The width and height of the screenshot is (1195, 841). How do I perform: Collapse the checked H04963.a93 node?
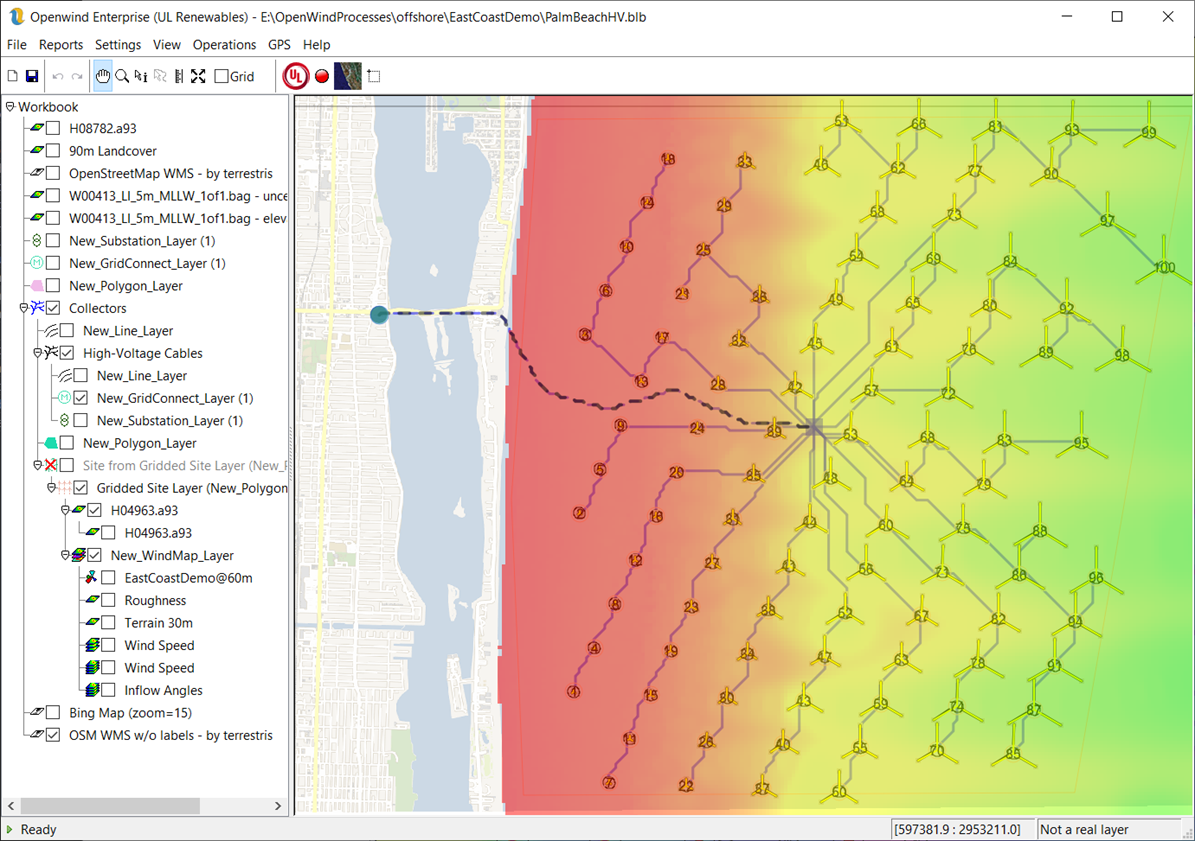65,510
